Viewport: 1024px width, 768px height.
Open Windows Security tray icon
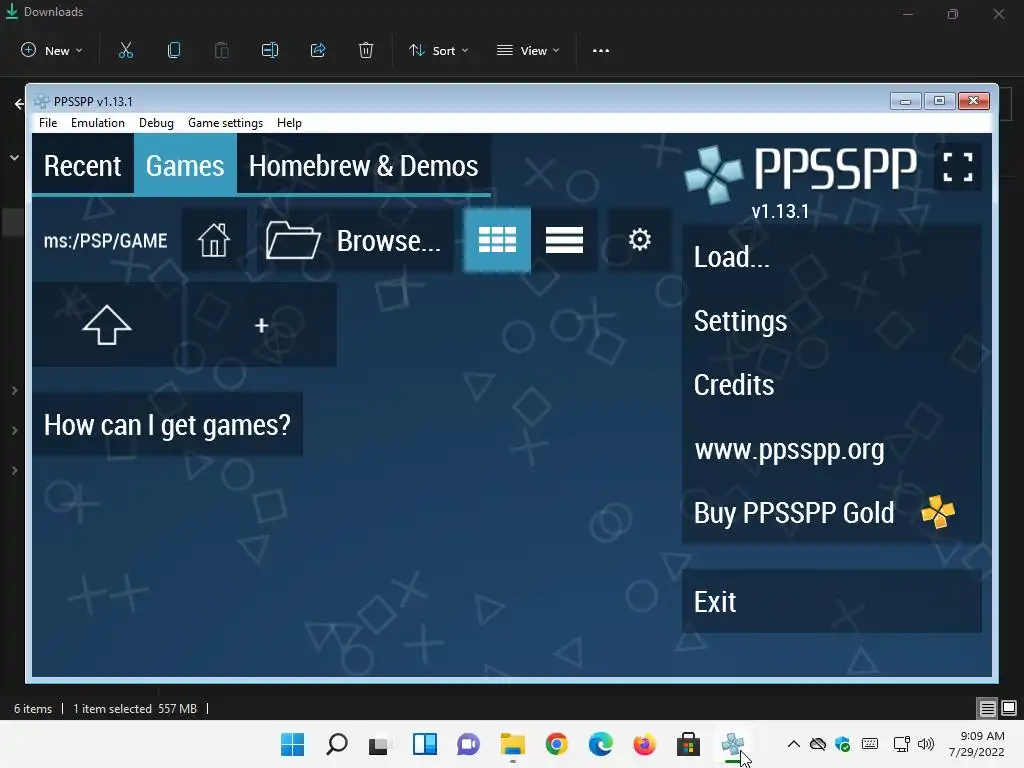(x=842, y=744)
